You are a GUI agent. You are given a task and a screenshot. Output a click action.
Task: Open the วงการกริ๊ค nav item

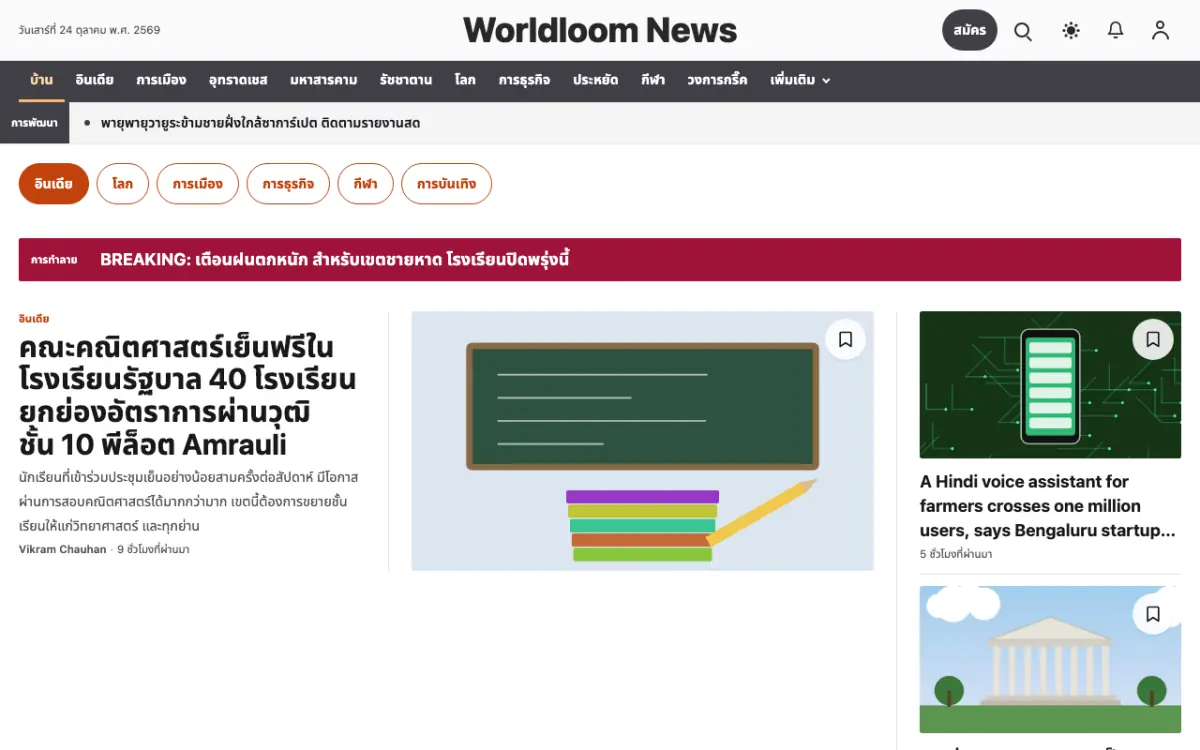tap(717, 80)
